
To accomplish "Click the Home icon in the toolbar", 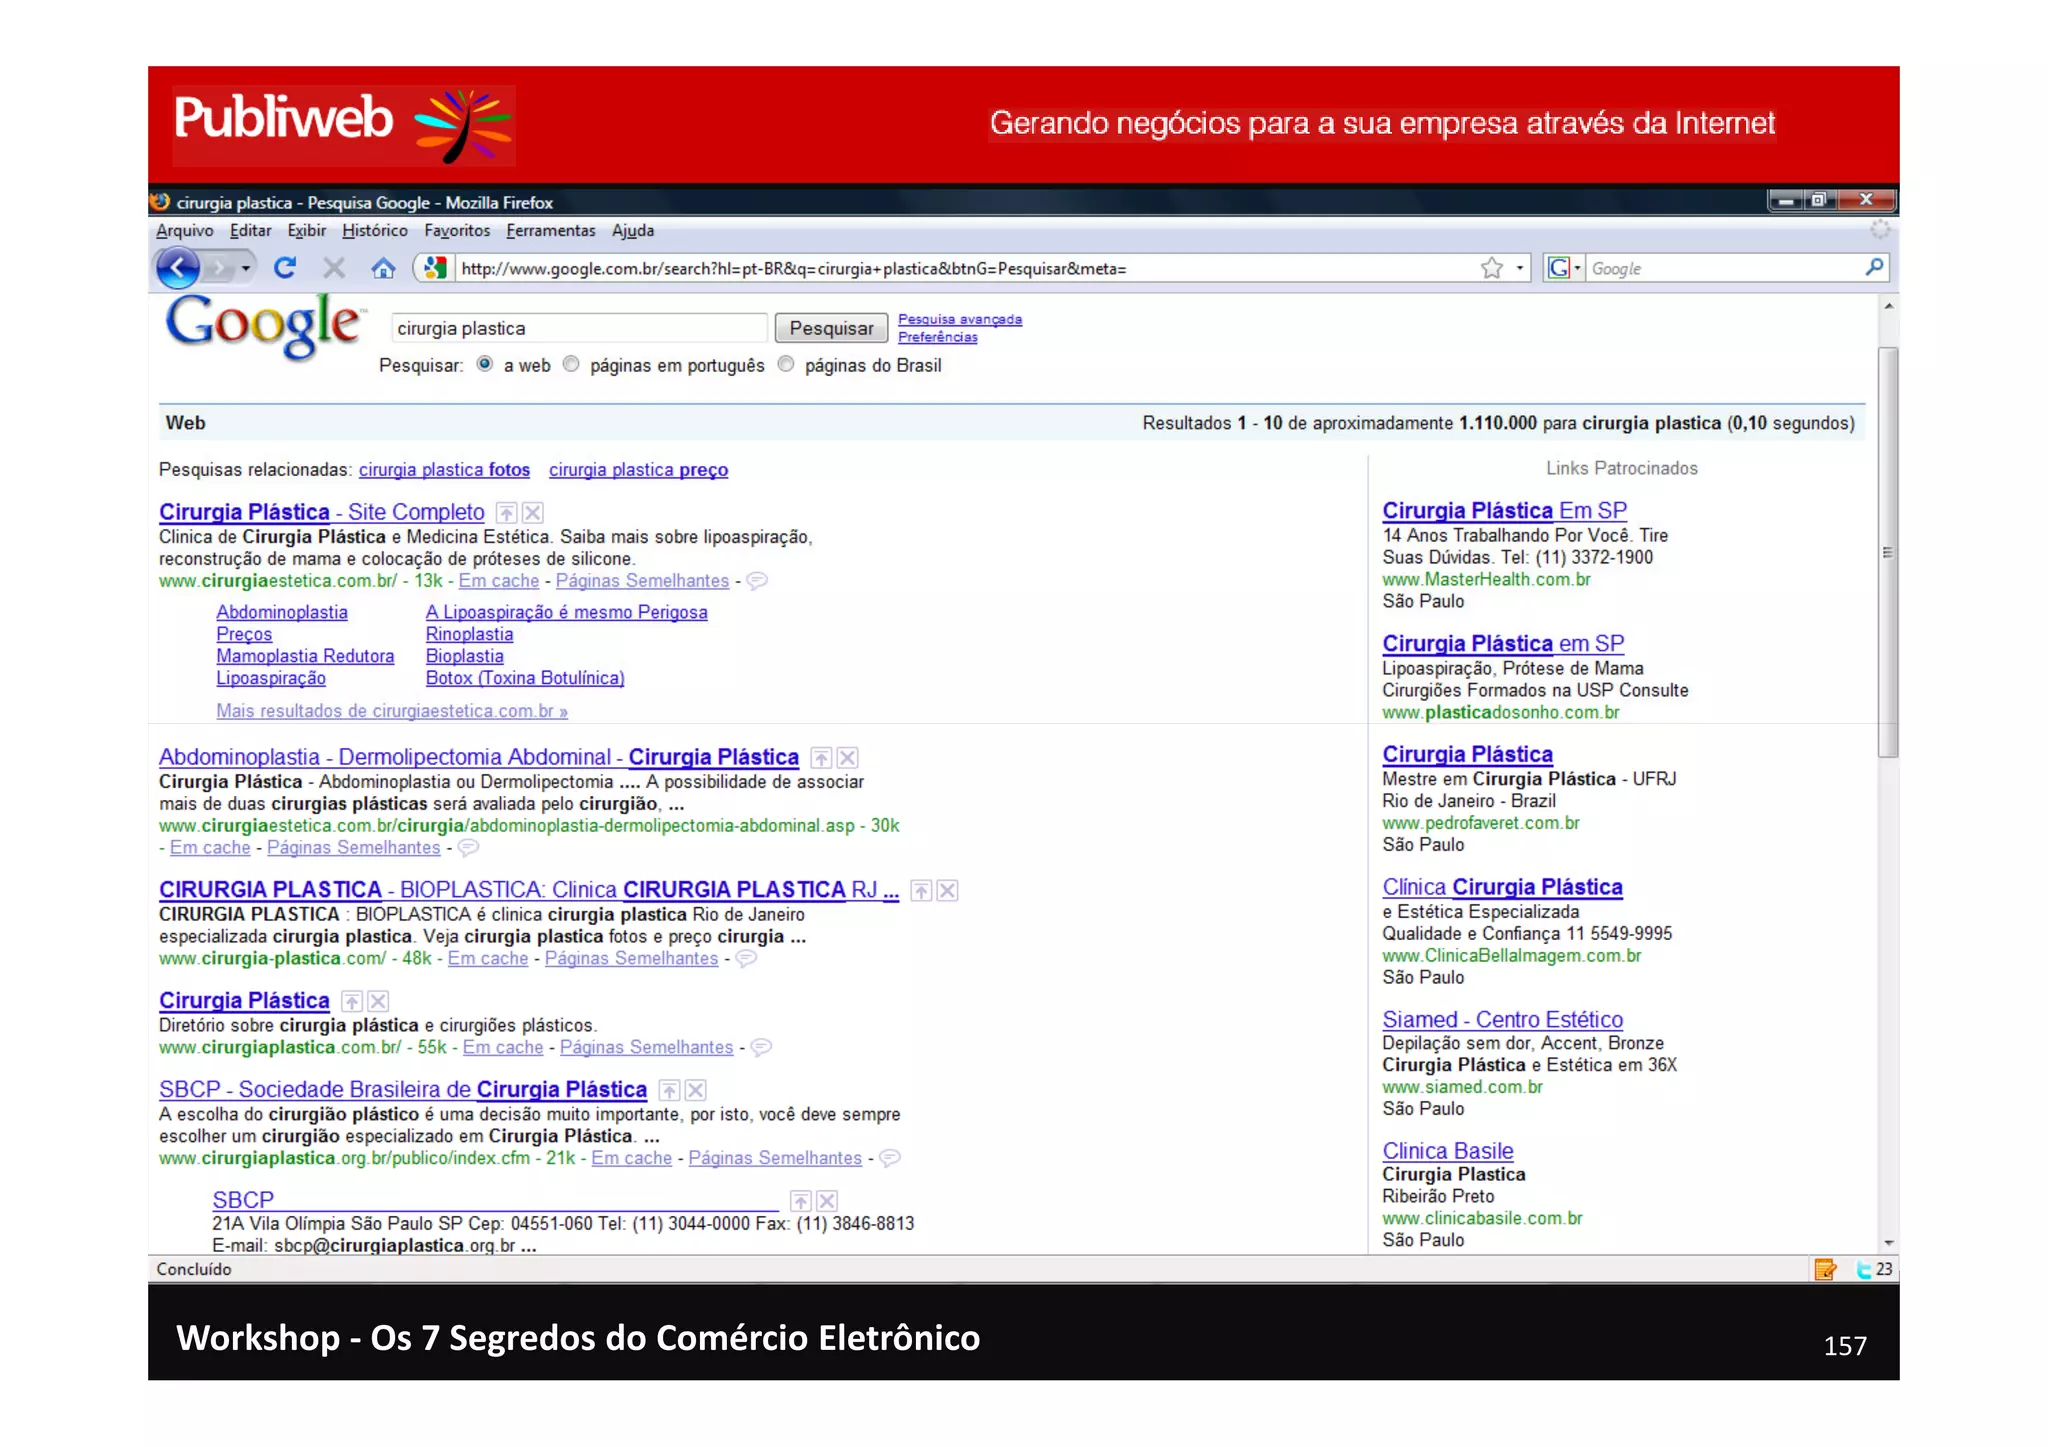I will pyautogui.click(x=383, y=268).
